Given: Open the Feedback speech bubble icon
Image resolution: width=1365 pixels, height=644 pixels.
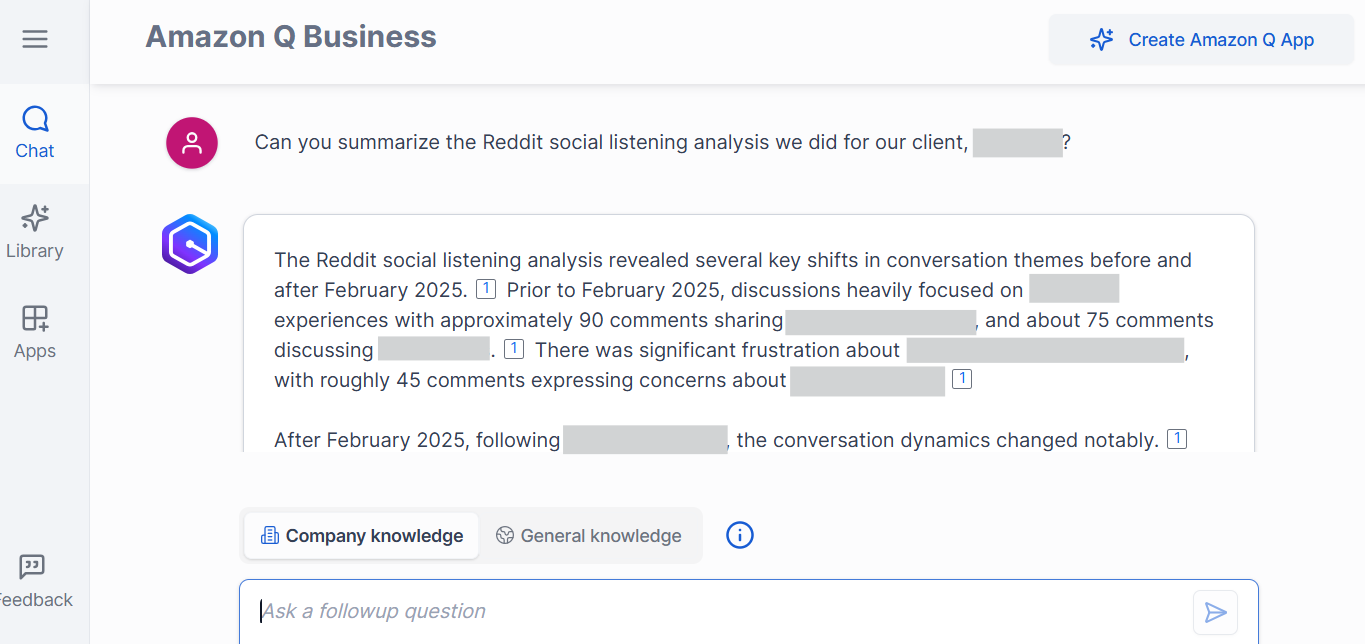Looking at the screenshot, I should pos(32,567).
